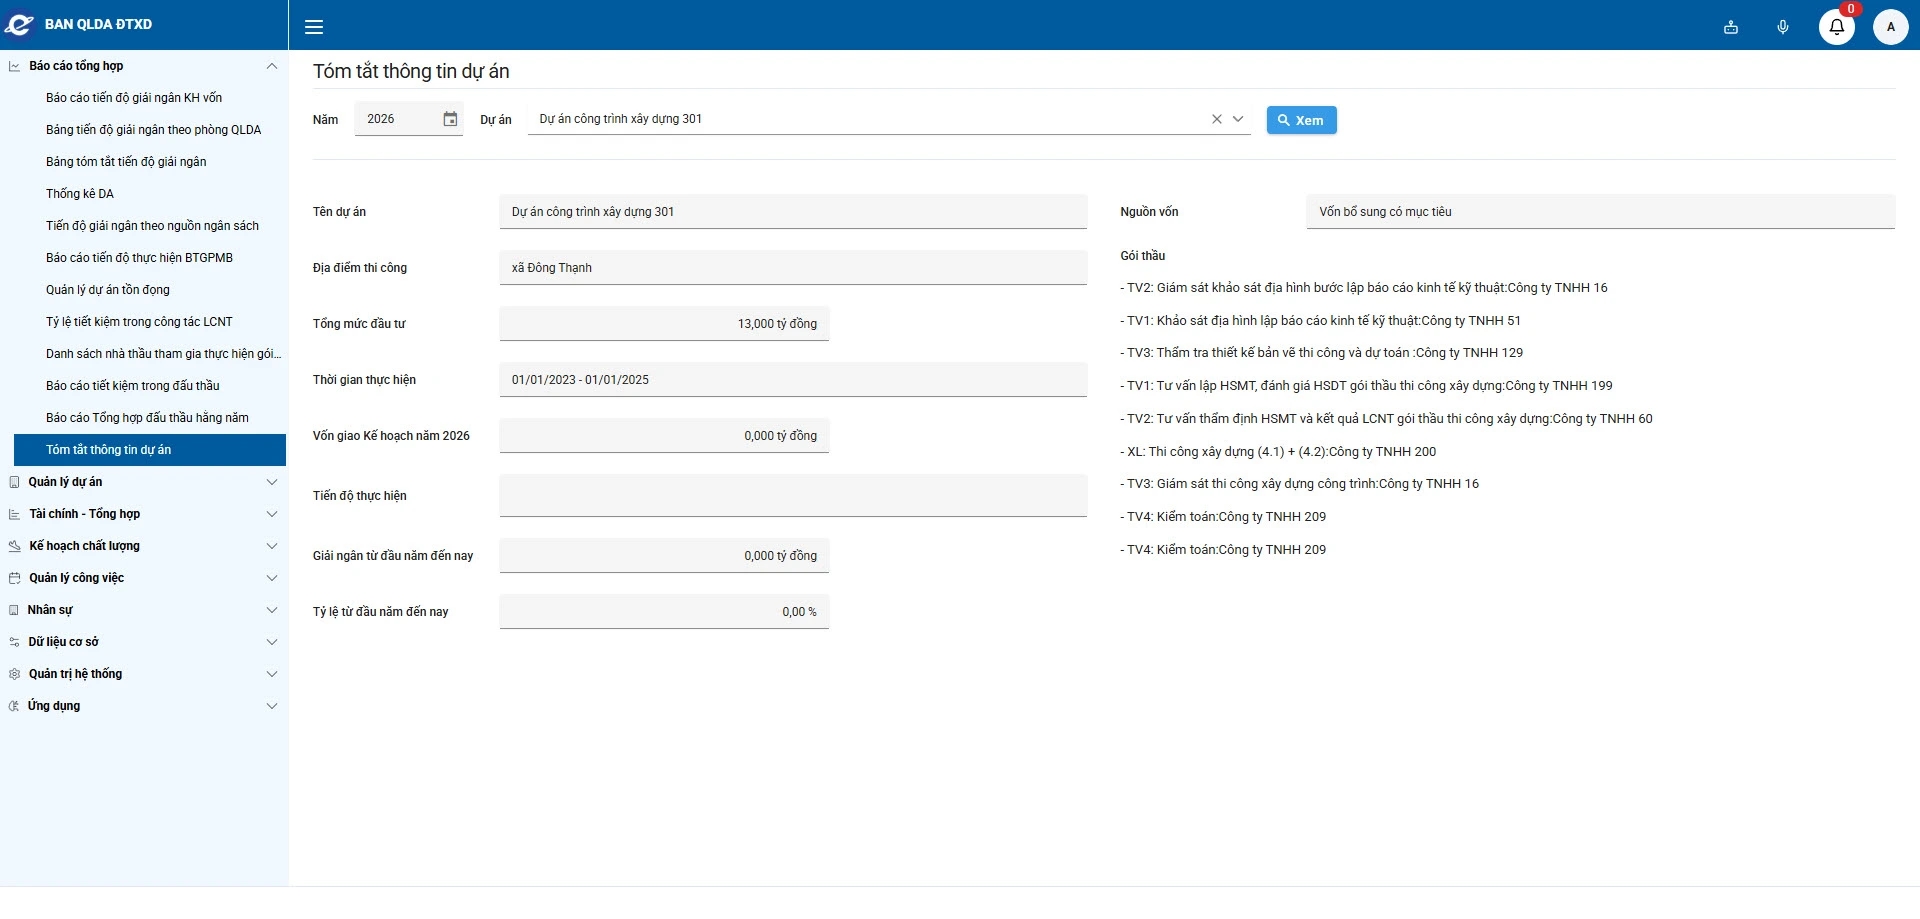Open the Dự án dropdown arrow

(1238, 119)
